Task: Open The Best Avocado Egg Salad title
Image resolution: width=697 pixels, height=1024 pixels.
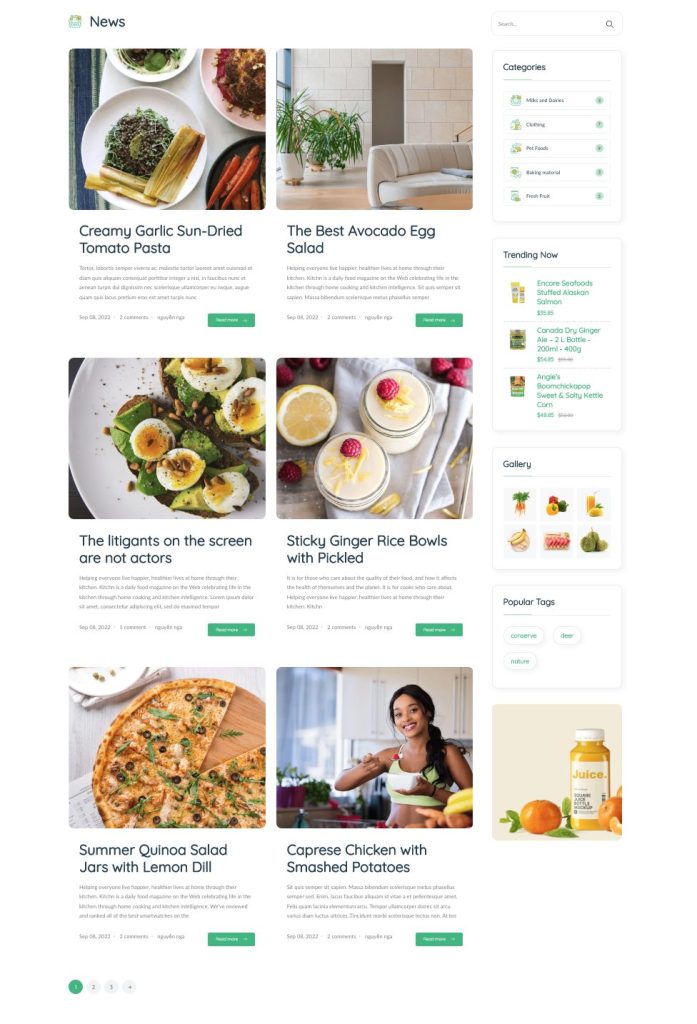Action: pyautogui.click(x=361, y=239)
